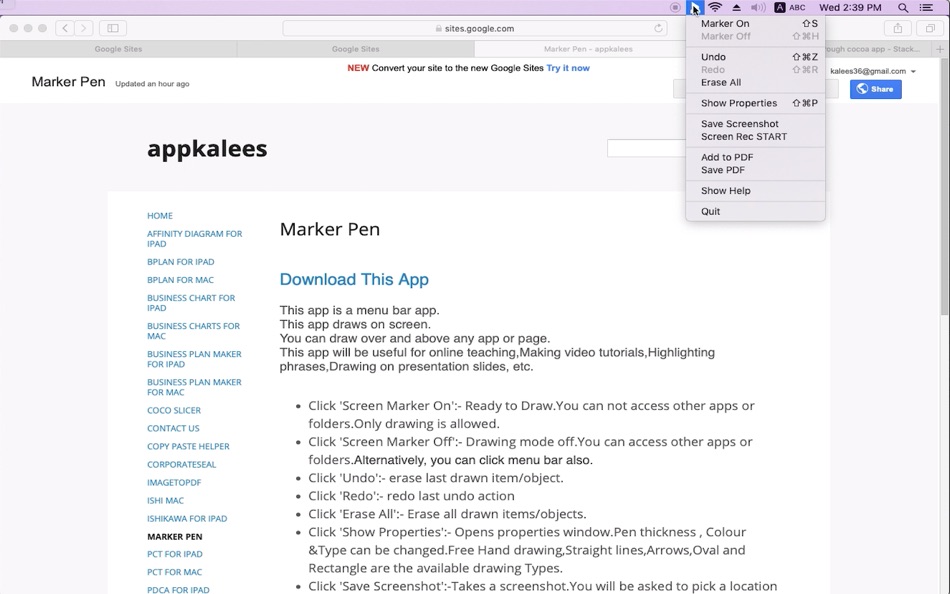Screen dimensions: 950x594
Task: Open BUSINESS CHARTS FOR MAC link
Action: point(193,331)
